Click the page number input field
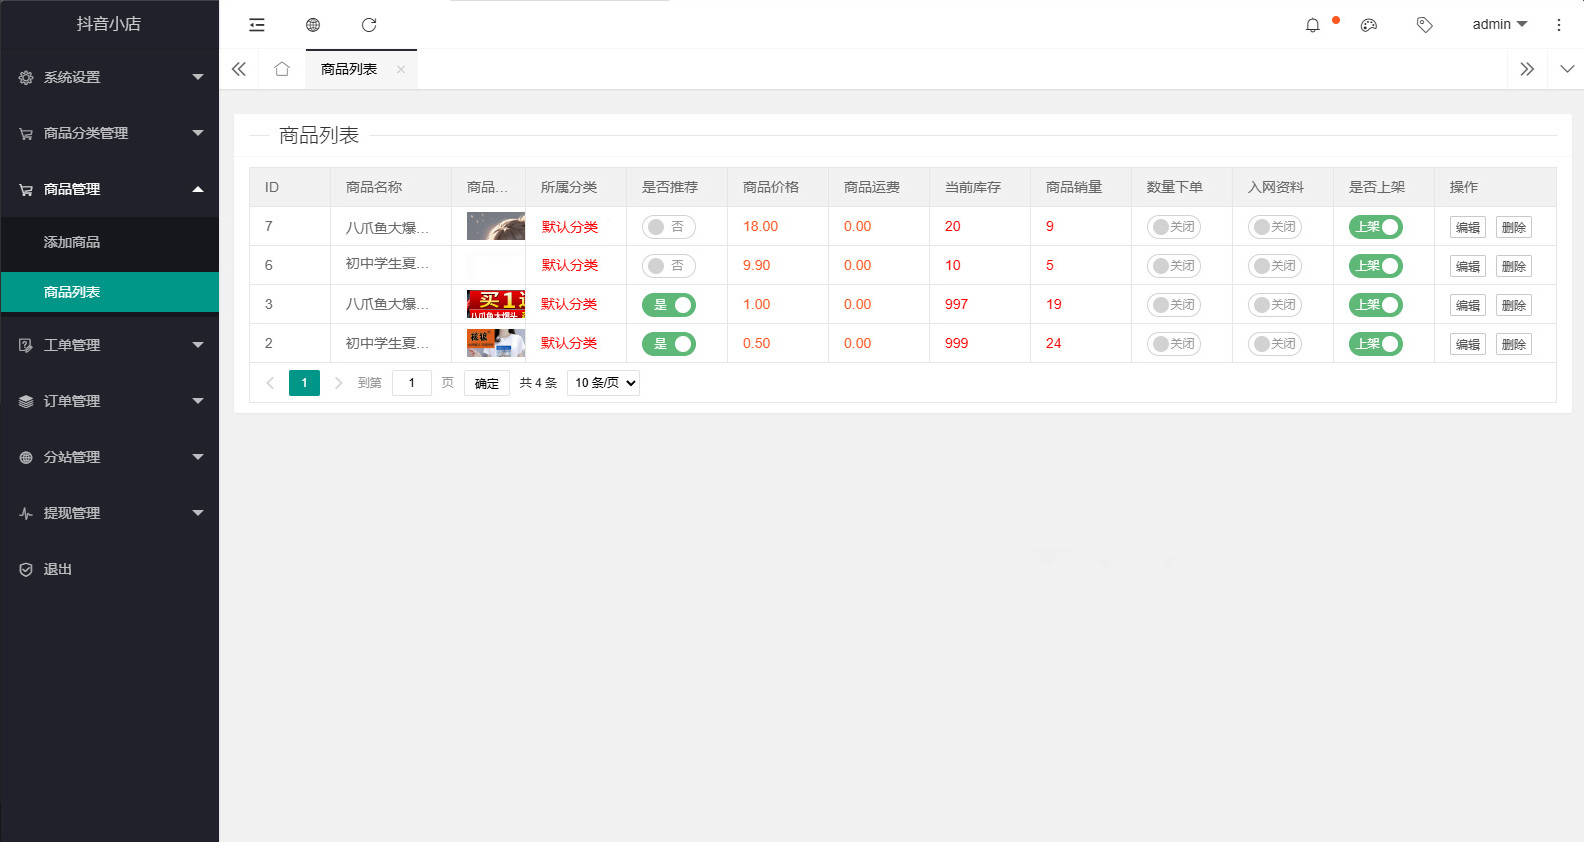 (411, 383)
